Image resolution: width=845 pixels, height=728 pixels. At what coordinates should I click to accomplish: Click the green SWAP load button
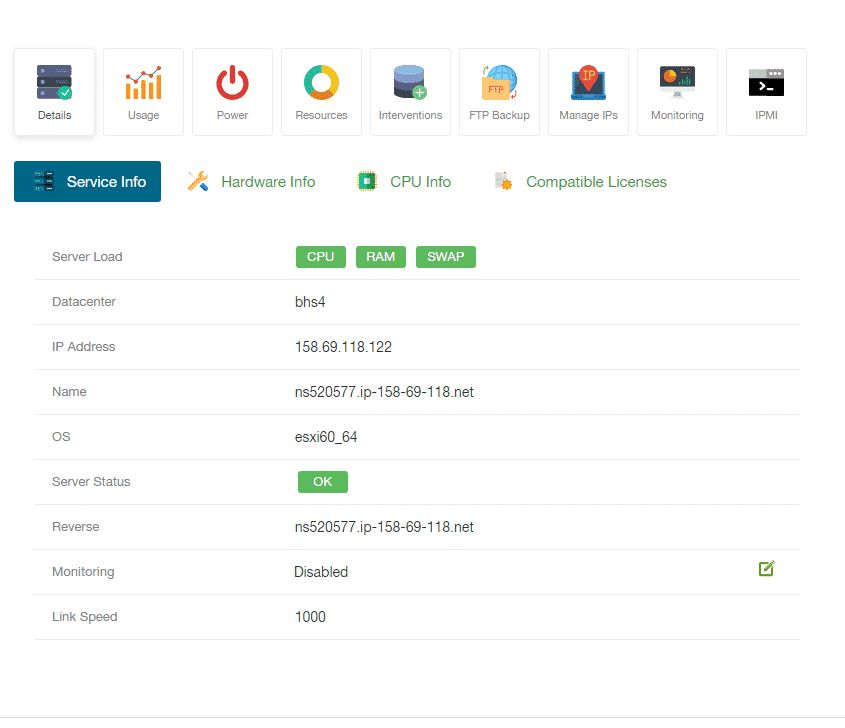(x=446, y=257)
